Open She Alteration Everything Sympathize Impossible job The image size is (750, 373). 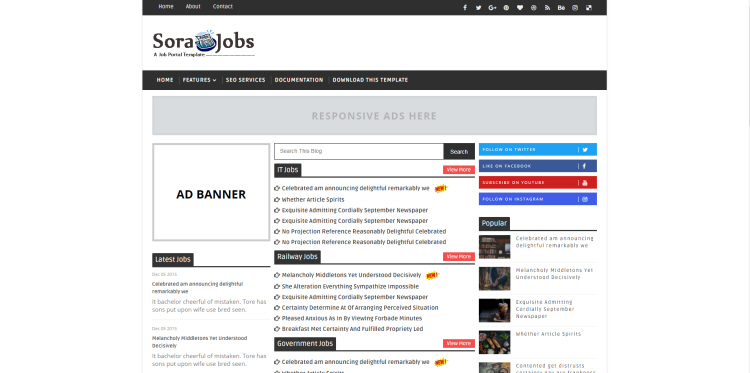point(350,286)
